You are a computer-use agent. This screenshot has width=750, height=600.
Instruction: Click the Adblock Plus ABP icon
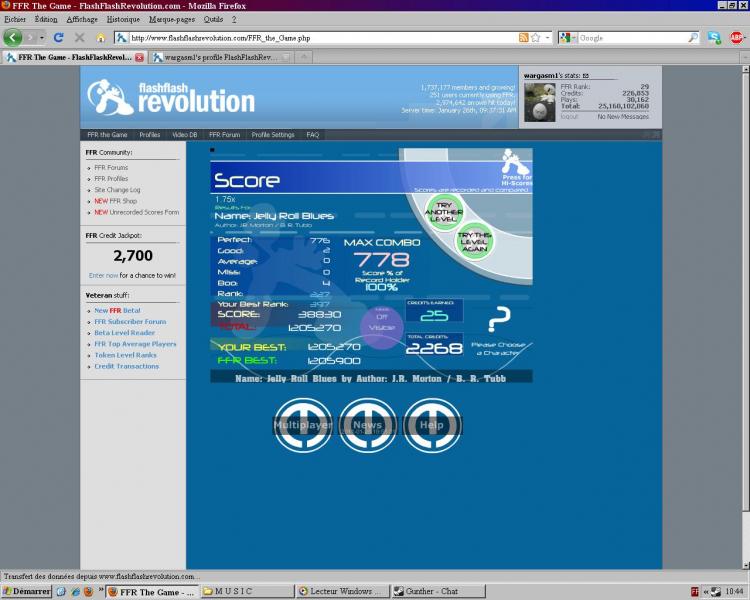point(736,38)
